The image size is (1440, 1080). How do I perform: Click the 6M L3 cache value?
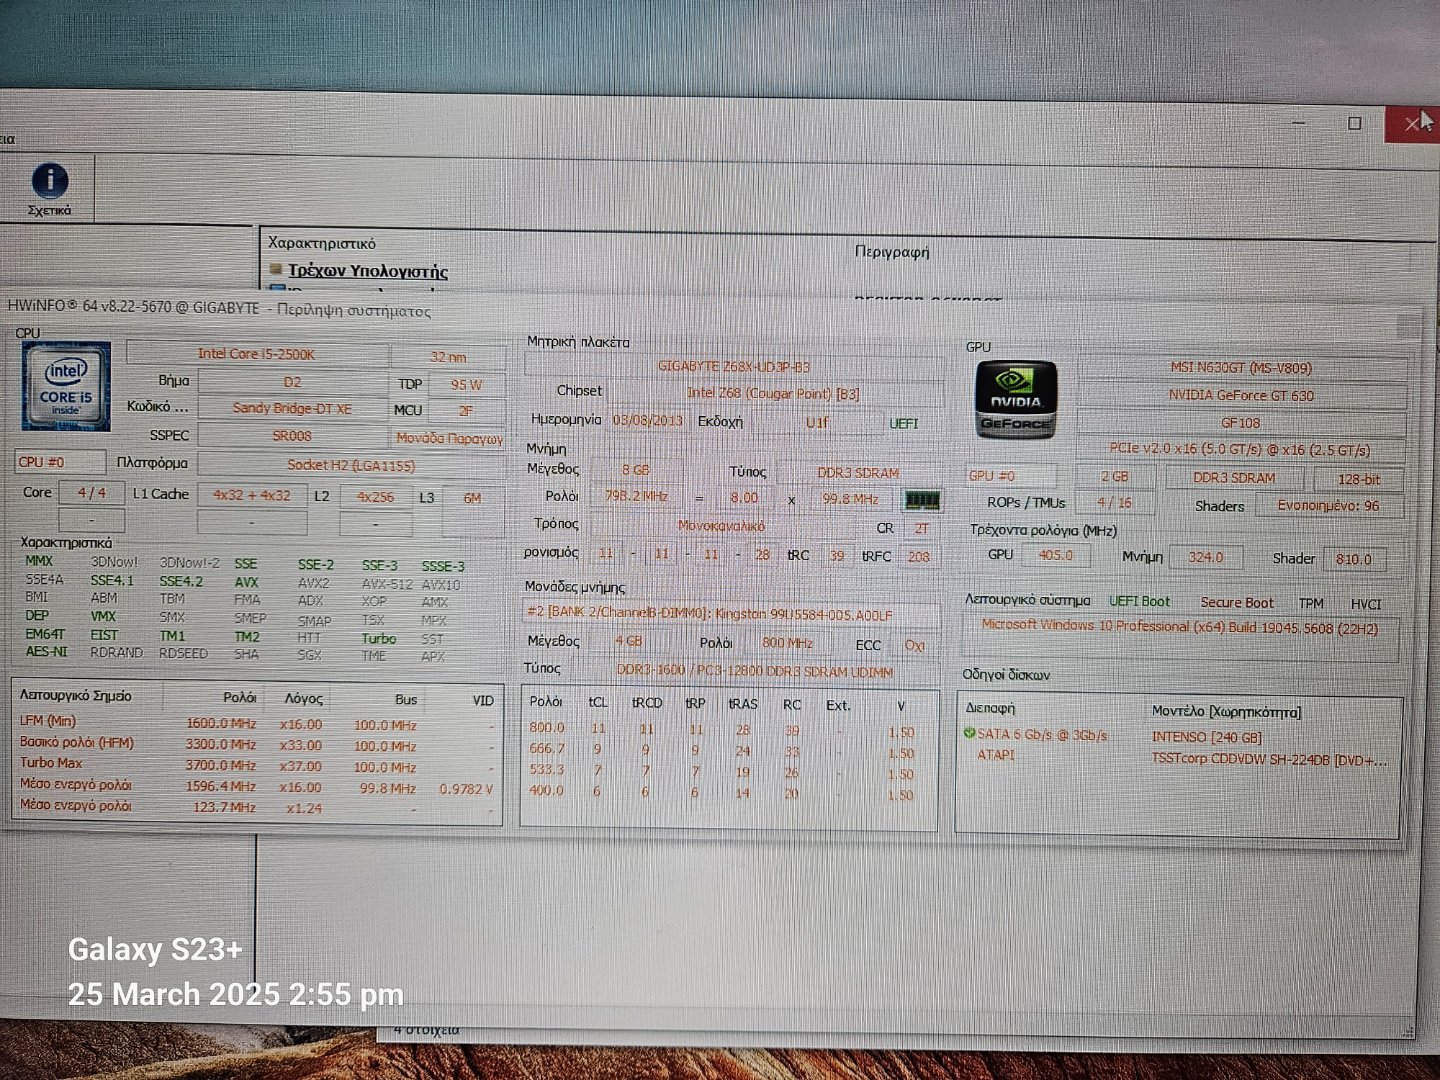point(473,498)
